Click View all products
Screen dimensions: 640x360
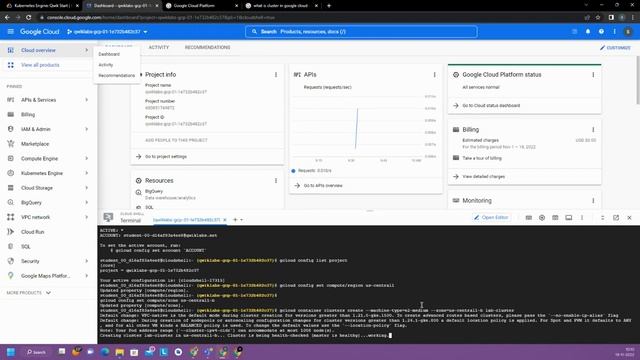coord(40,65)
